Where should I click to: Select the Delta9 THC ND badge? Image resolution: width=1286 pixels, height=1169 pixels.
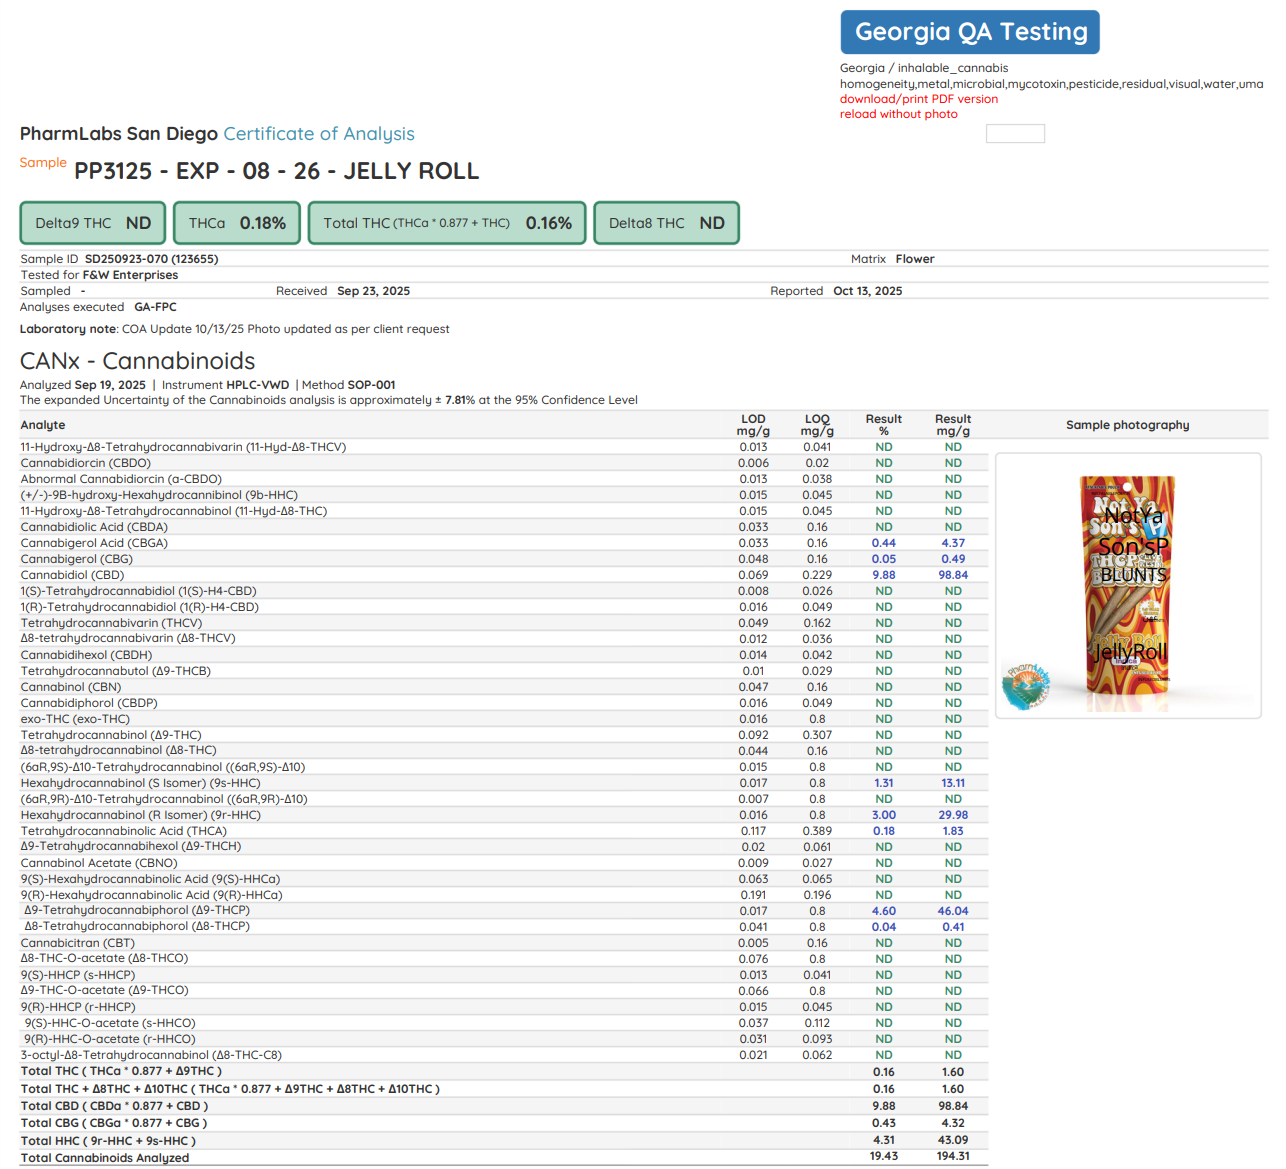click(93, 223)
